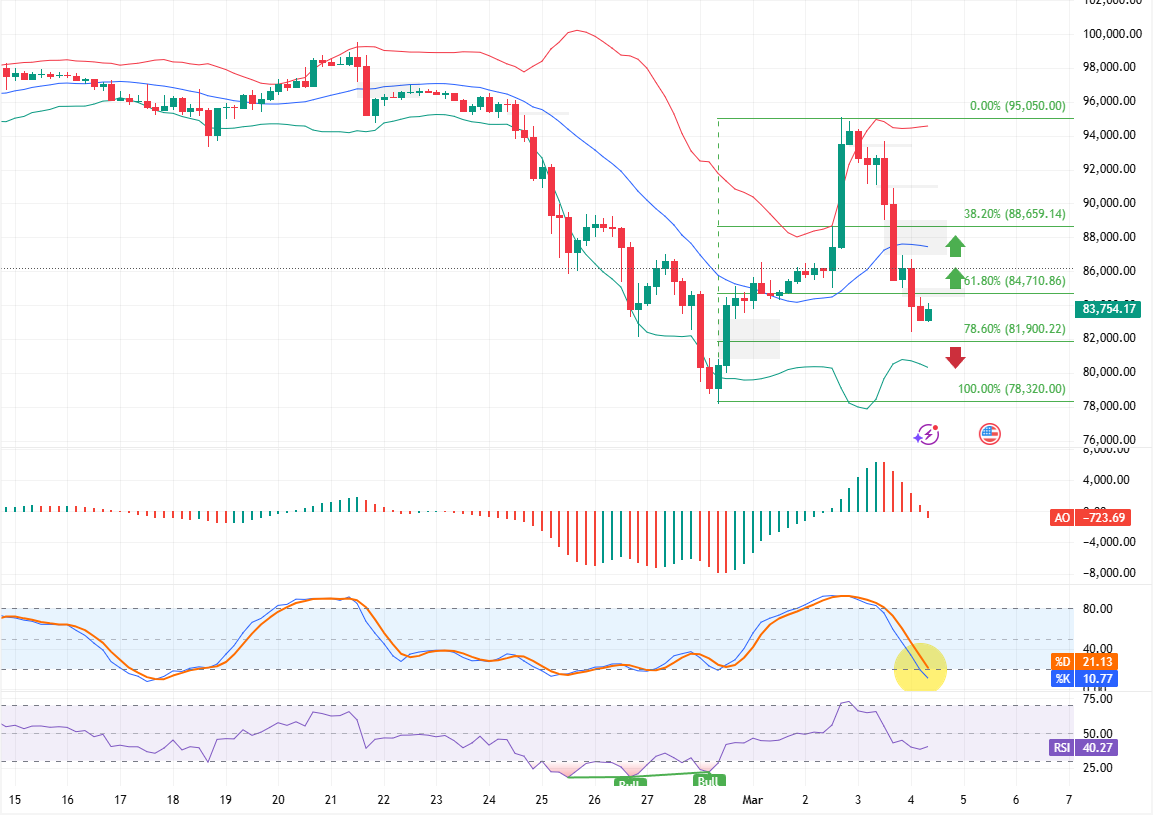Click the 80.00 stochastic scale label
This screenshot has width=1156, height=818.
coord(1098,609)
